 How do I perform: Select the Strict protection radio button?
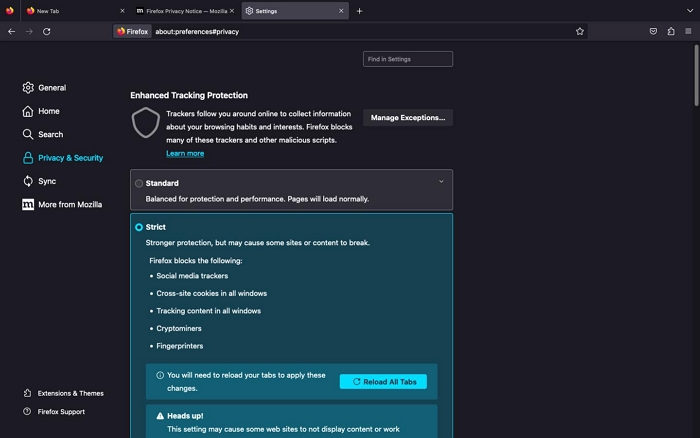139,227
